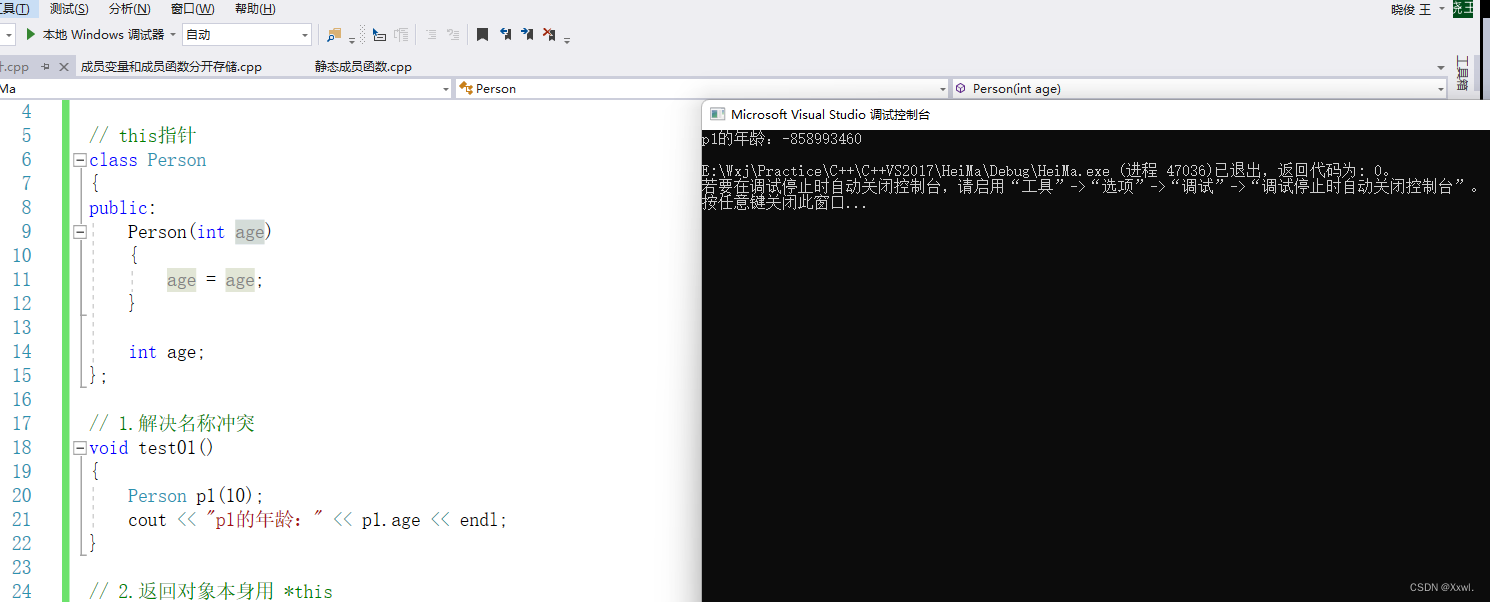Click the console line "按任意键关闭此窗口..."
1490x602 pixels.
pos(785,203)
